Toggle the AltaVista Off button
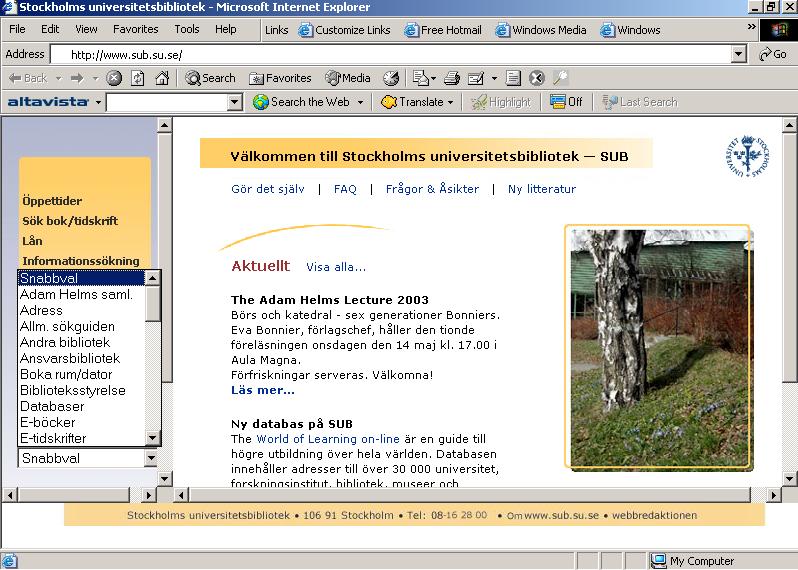Viewport: 798px width, 570px height. [566, 102]
